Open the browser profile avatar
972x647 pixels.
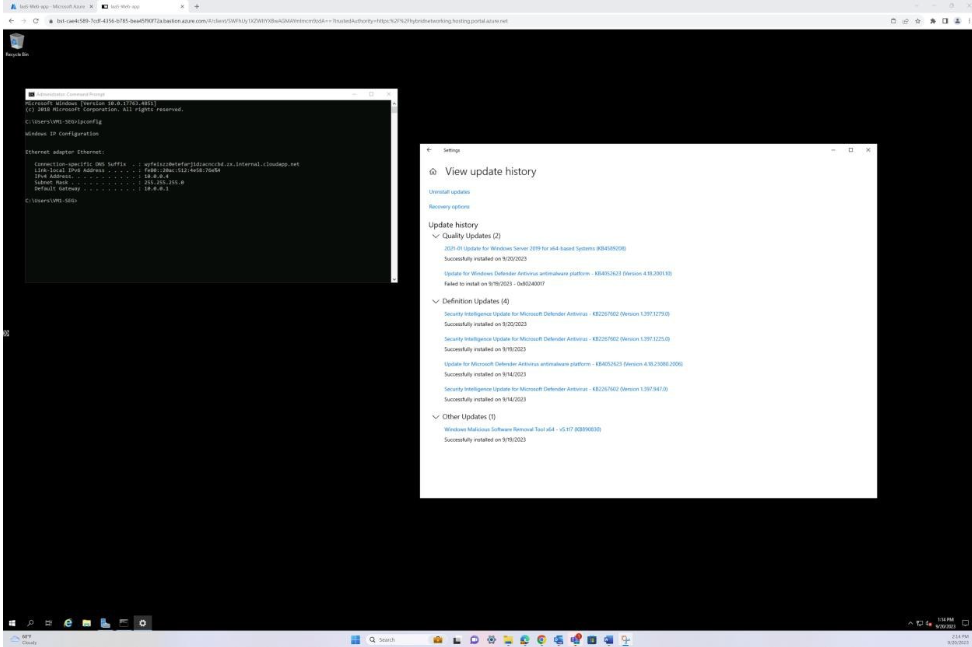point(957,21)
